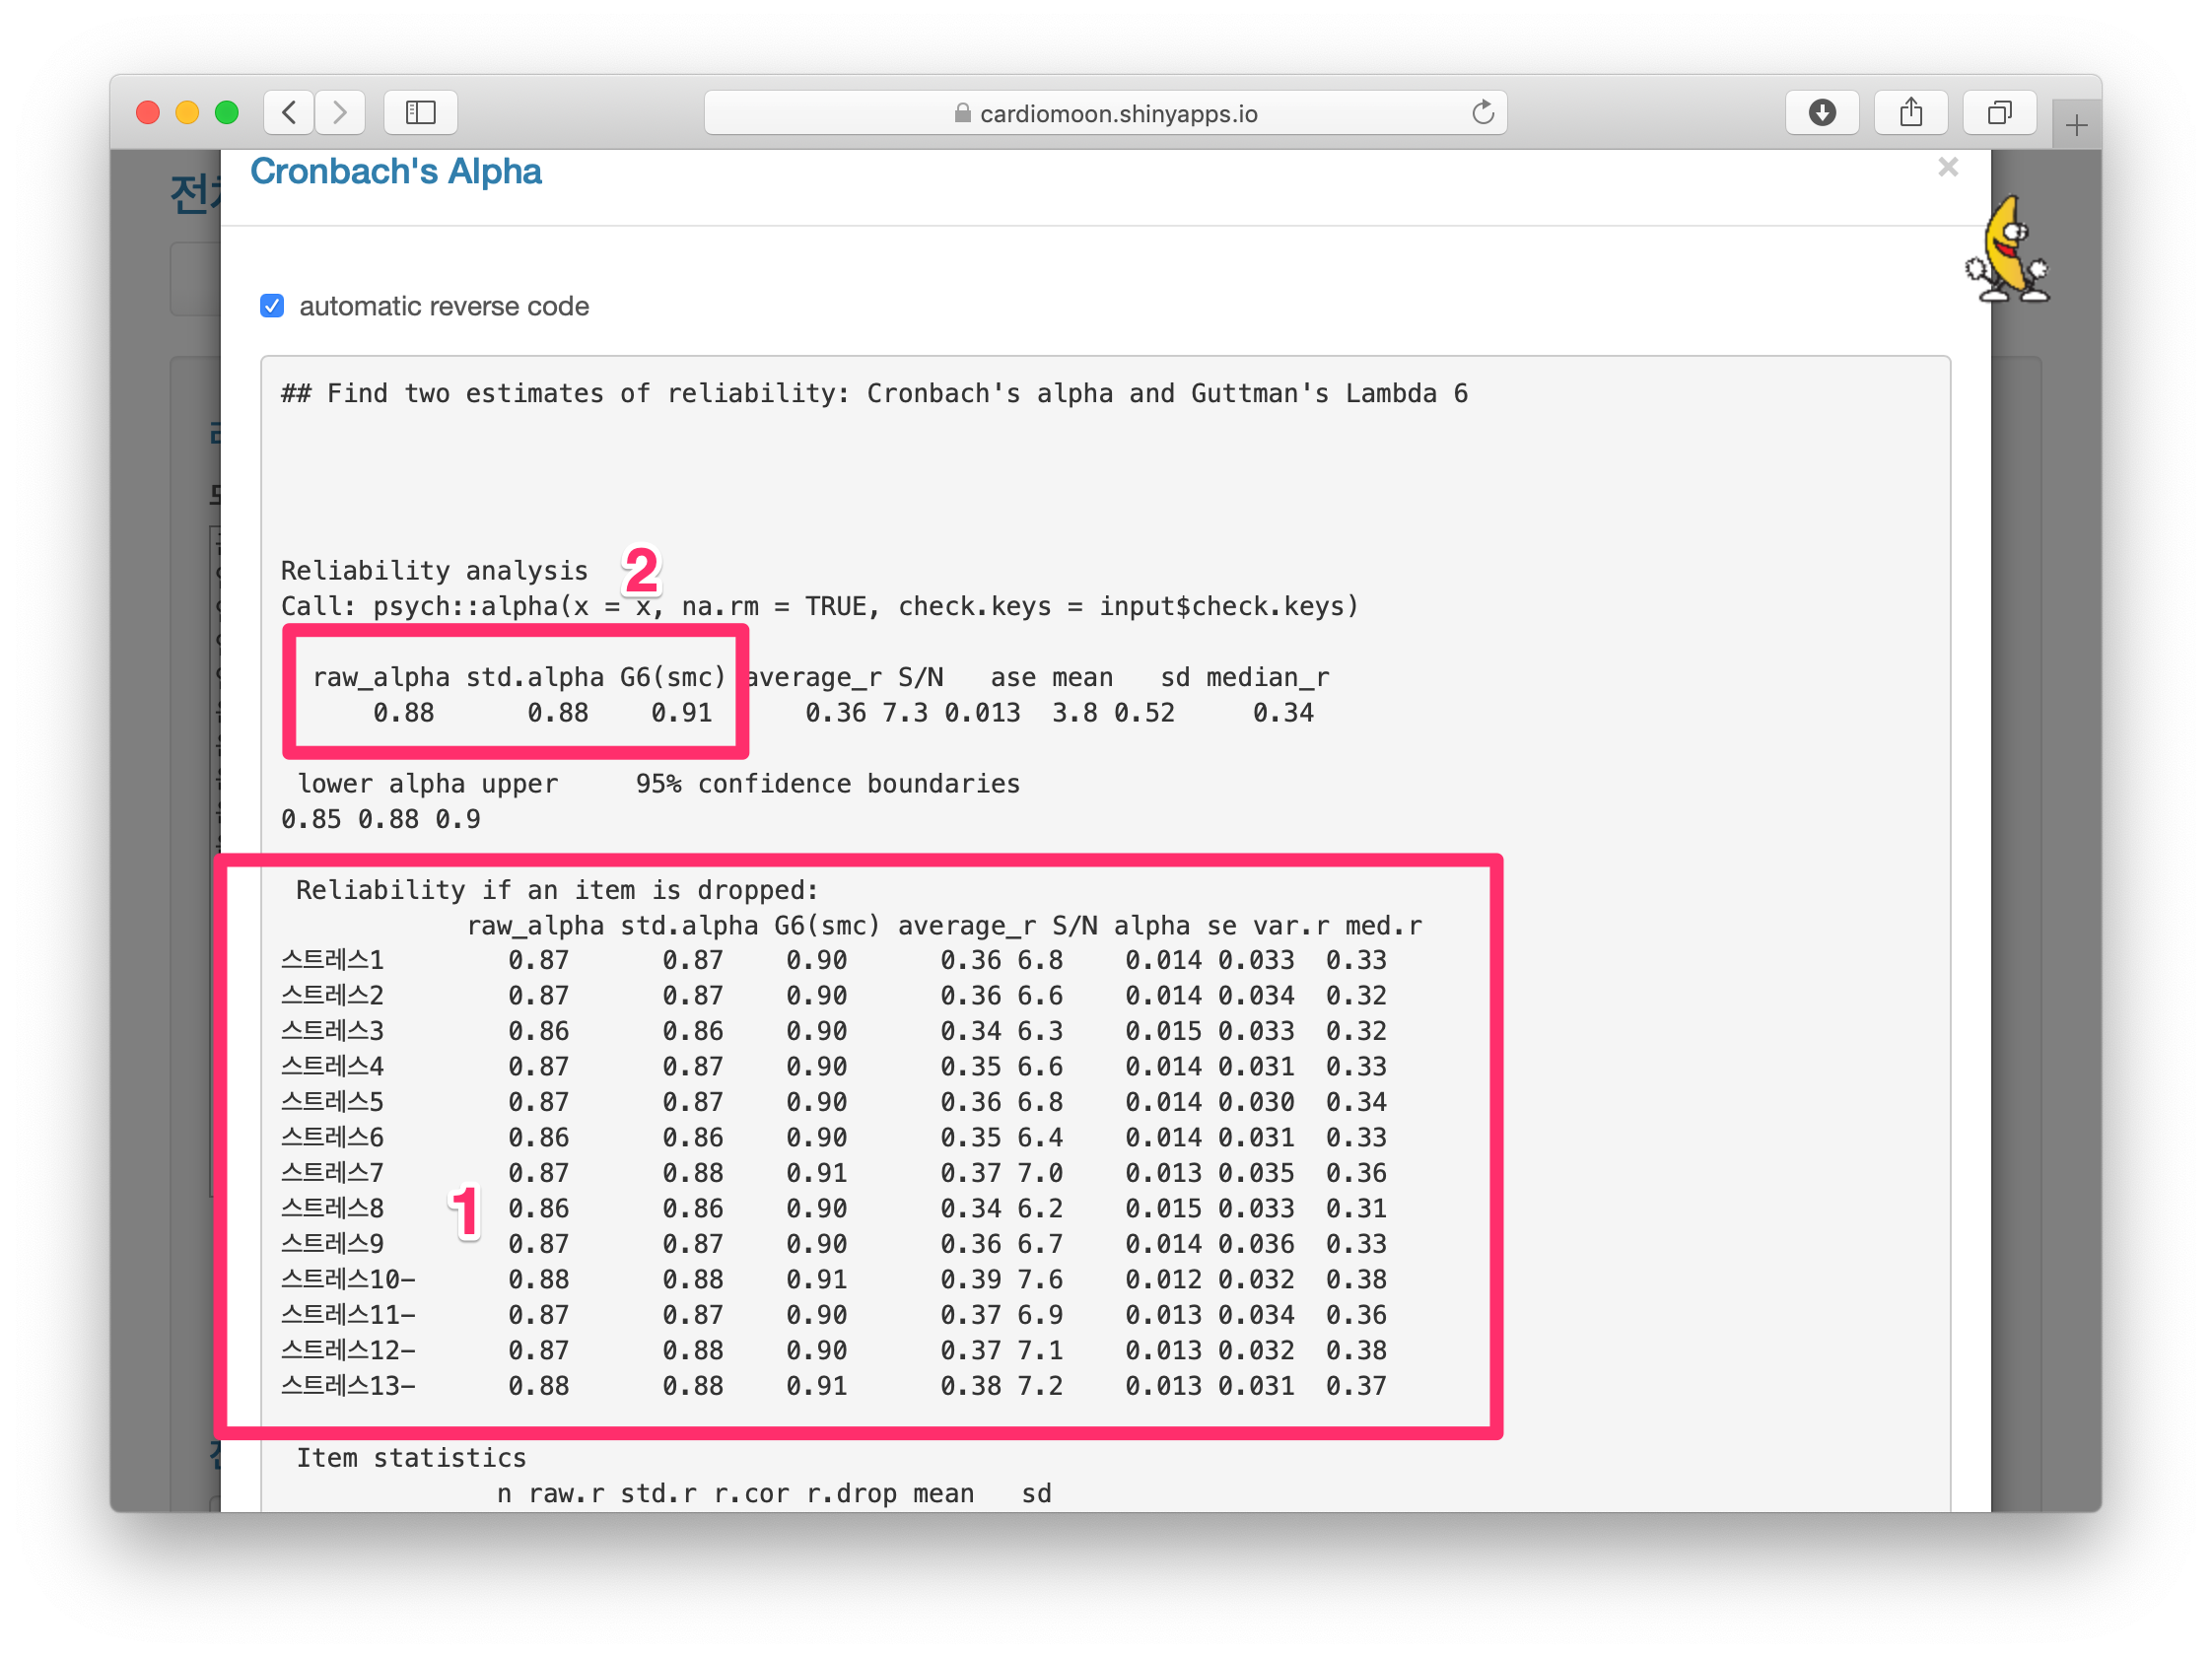Open the Safari downloads list

click(x=1822, y=112)
